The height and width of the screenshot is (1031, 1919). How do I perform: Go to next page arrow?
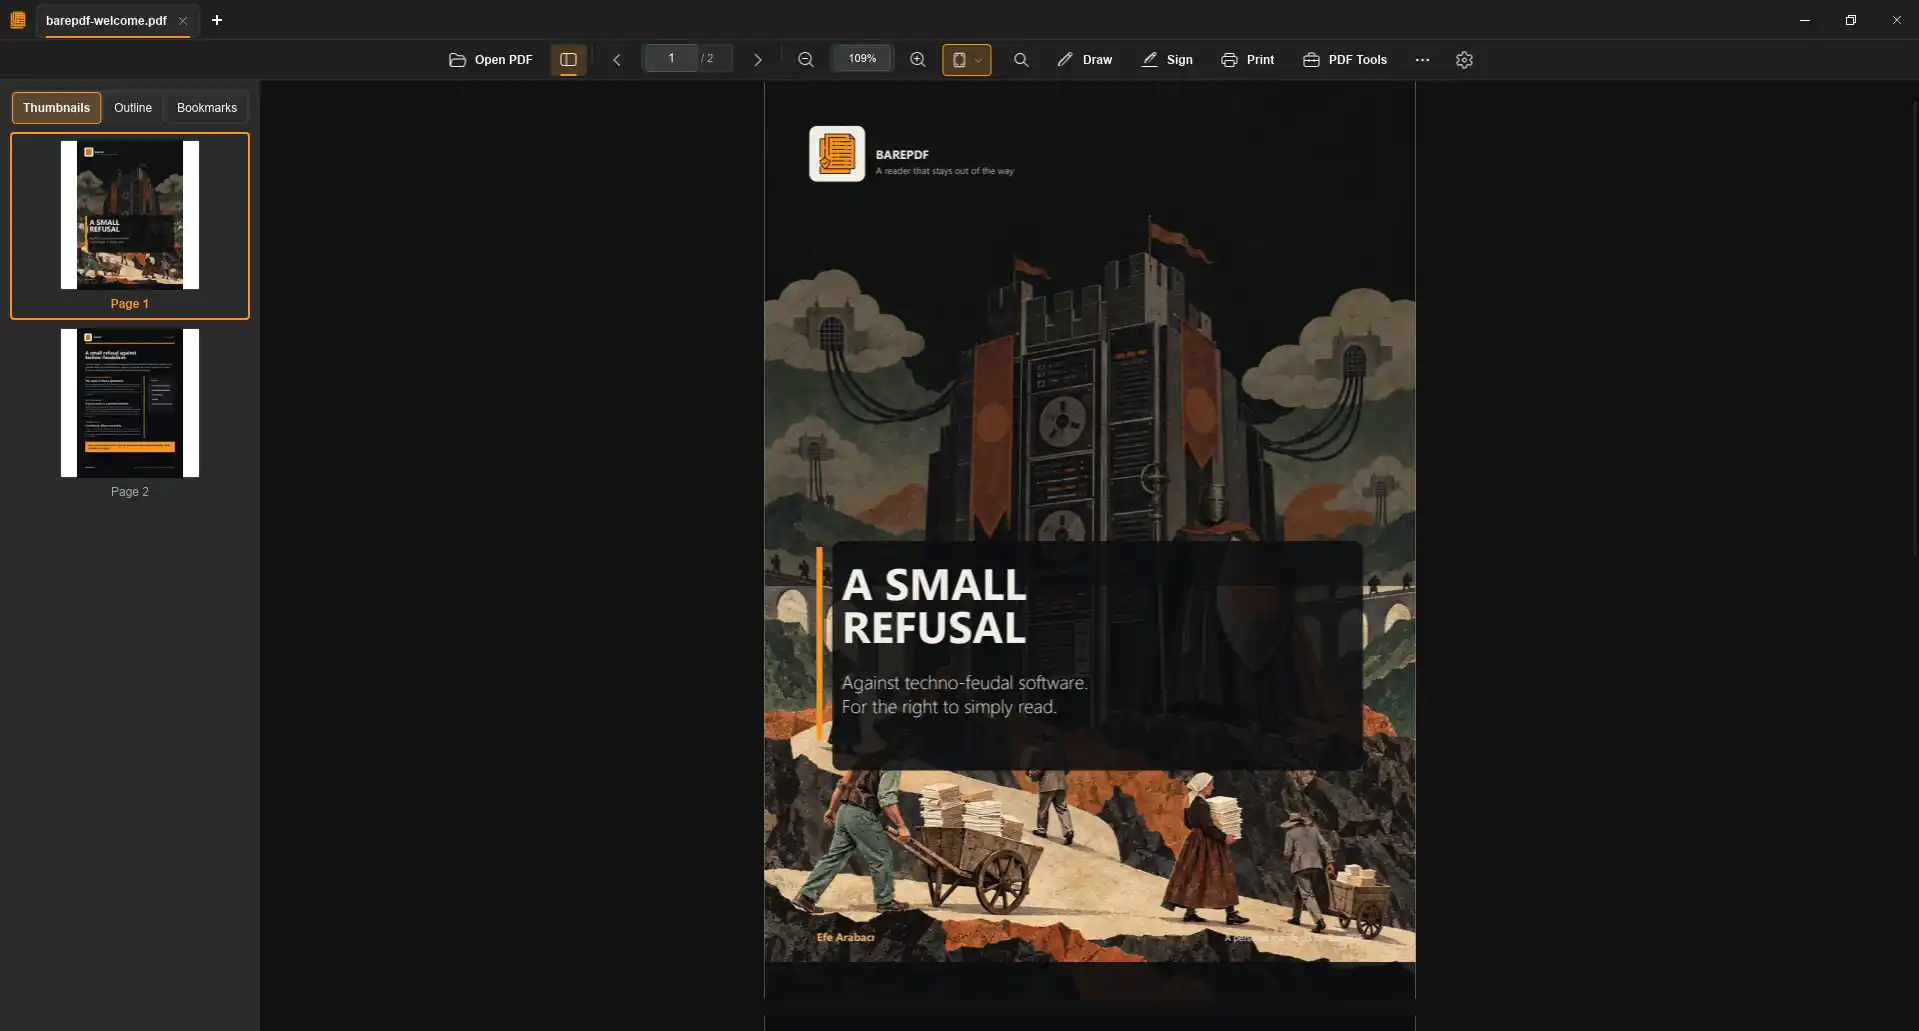point(757,60)
